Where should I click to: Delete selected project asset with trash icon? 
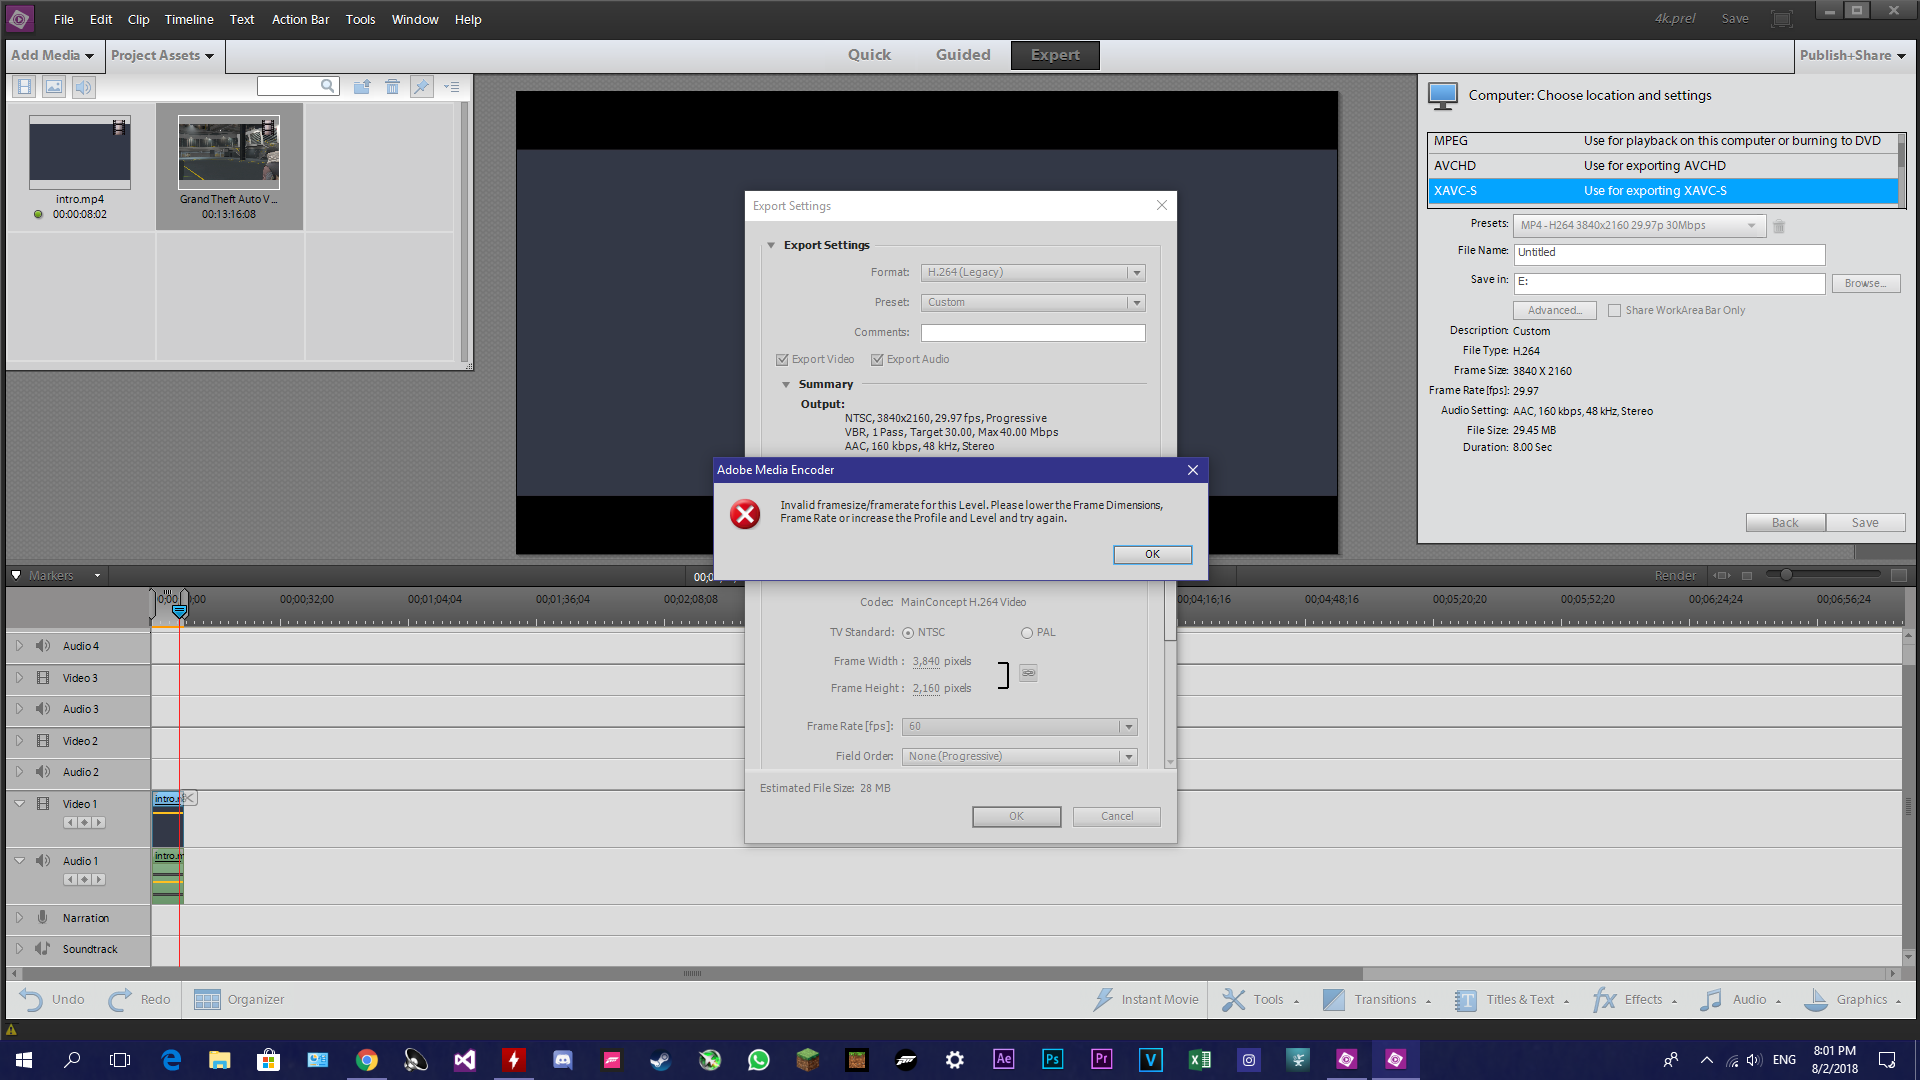point(392,87)
